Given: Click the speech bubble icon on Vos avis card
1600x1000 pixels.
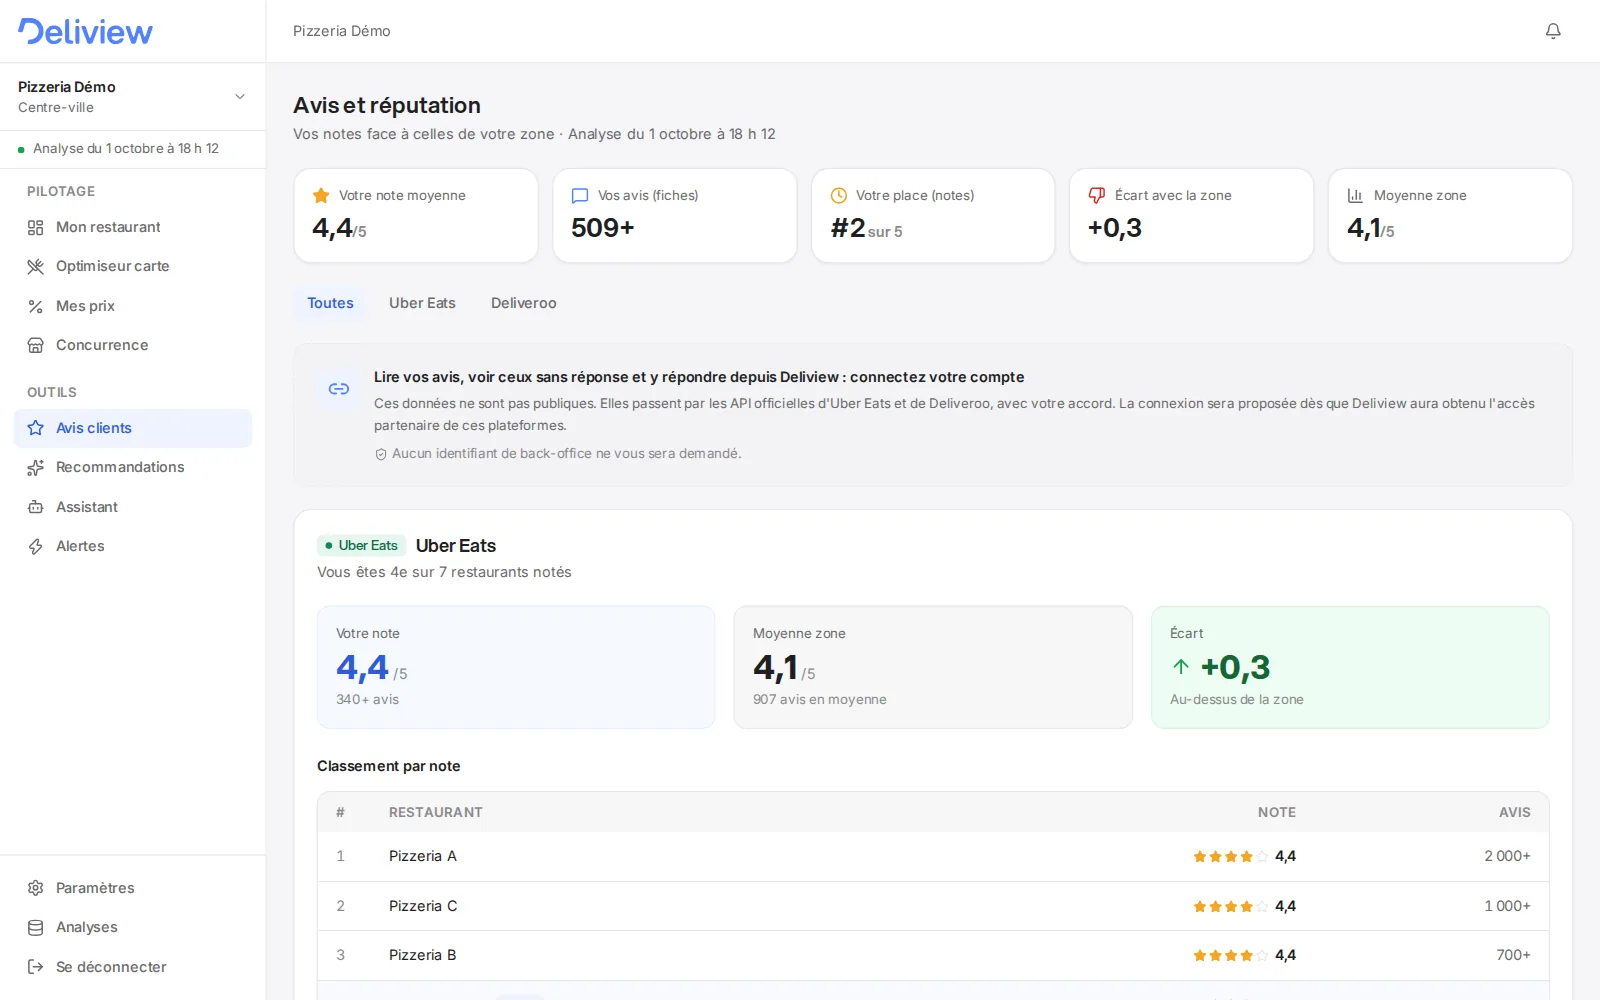Looking at the screenshot, I should (580, 196).
